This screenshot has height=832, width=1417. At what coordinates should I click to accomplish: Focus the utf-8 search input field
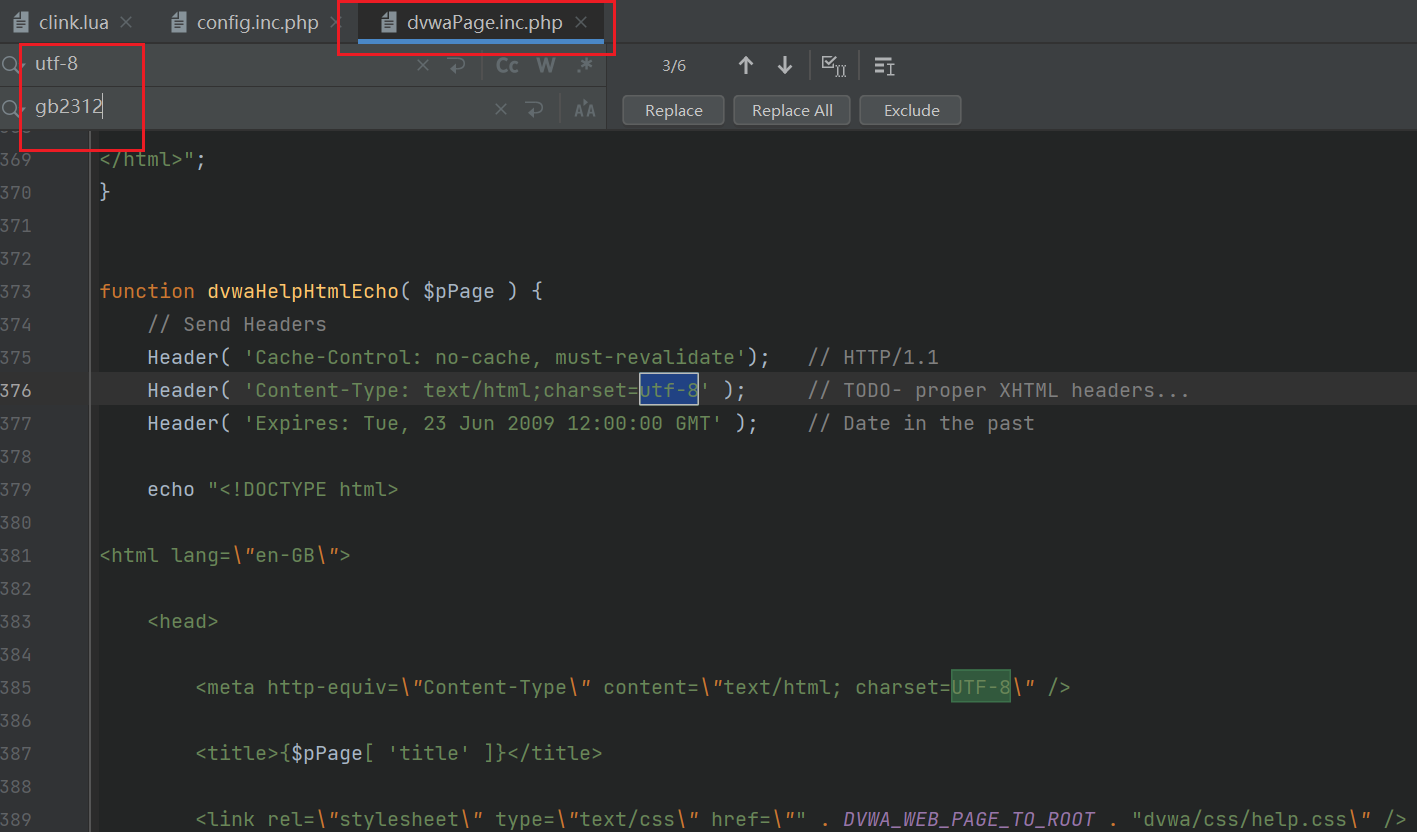click(220, 65)
